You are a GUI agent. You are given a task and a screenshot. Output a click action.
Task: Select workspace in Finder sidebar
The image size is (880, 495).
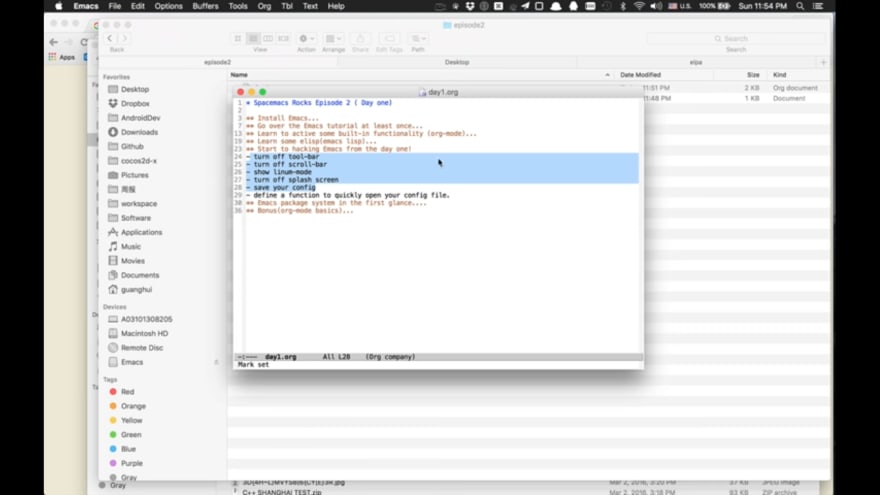139,204
